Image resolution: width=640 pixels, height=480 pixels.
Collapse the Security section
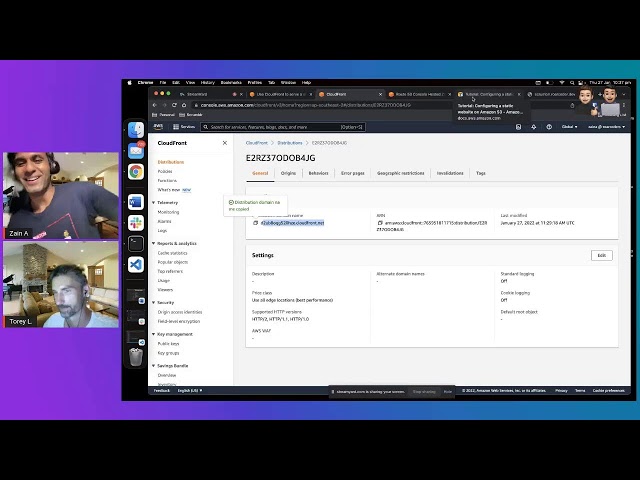coord(153,302)
